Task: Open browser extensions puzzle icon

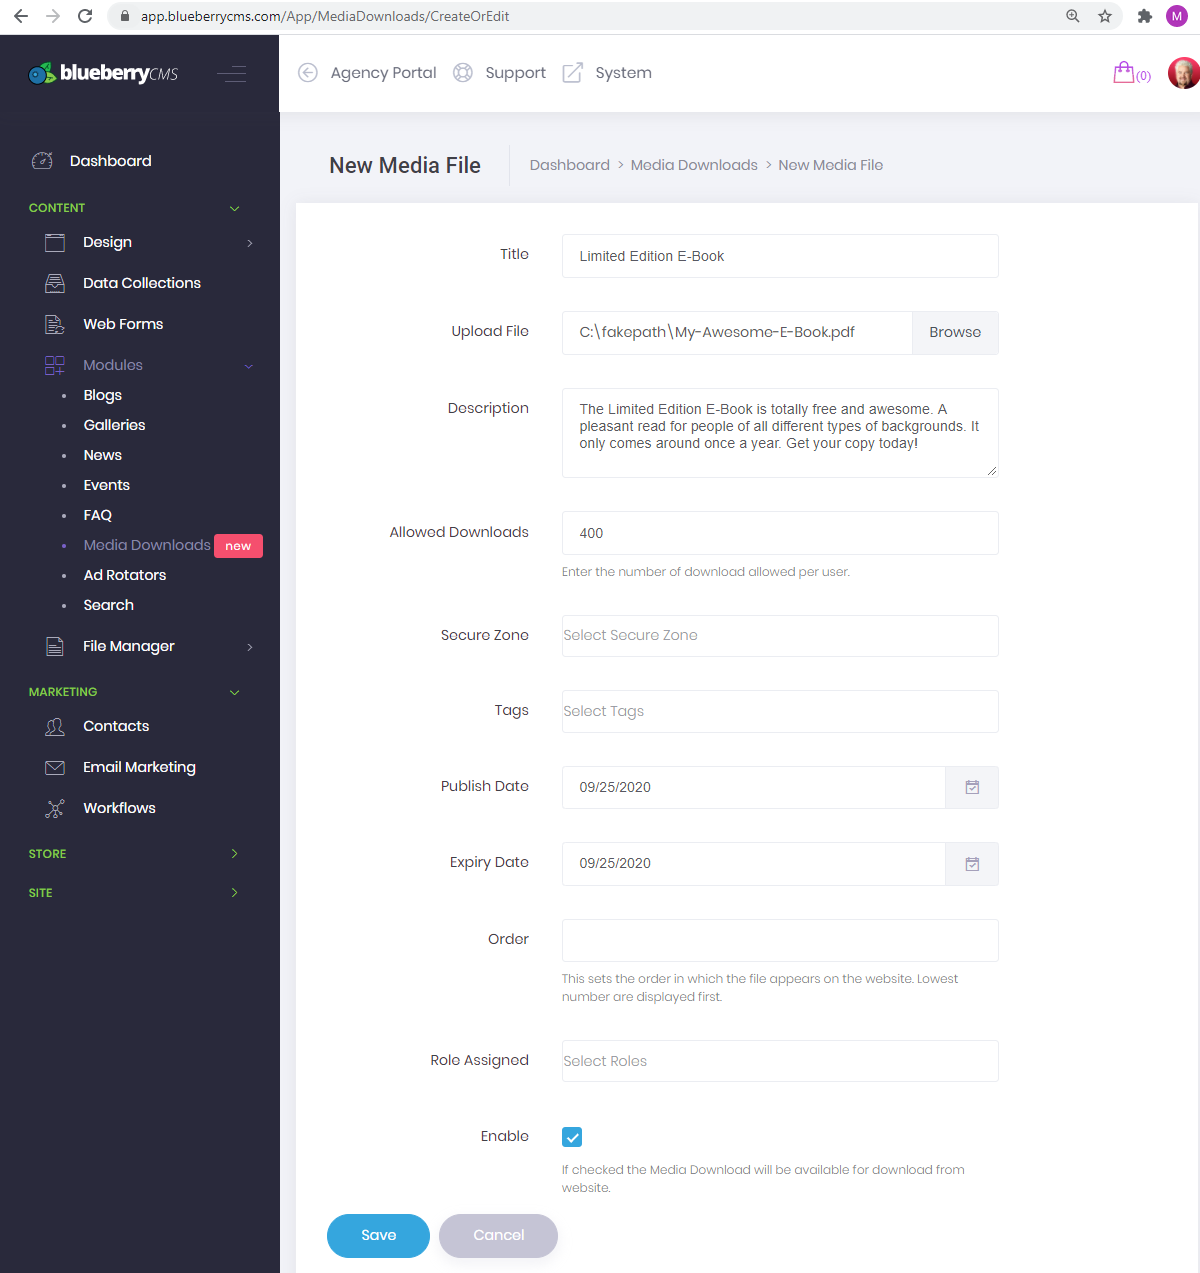Action: pos(1145,16)
